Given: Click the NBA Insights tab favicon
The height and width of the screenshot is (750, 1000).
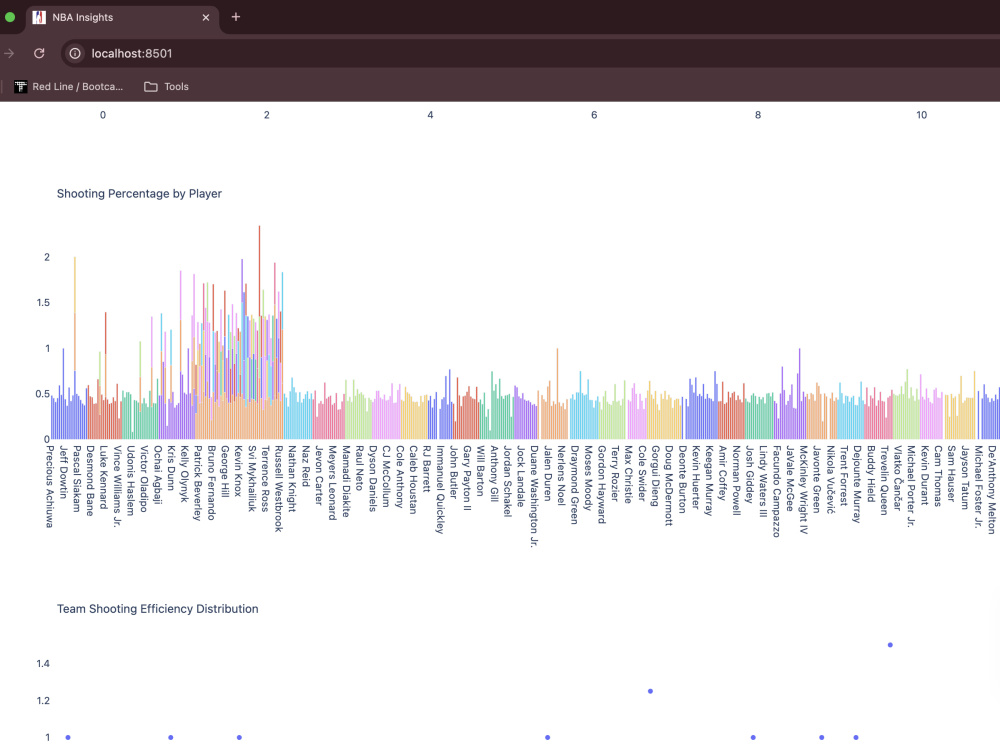Looking at the screenshot, I should click(x=39, y=17).
